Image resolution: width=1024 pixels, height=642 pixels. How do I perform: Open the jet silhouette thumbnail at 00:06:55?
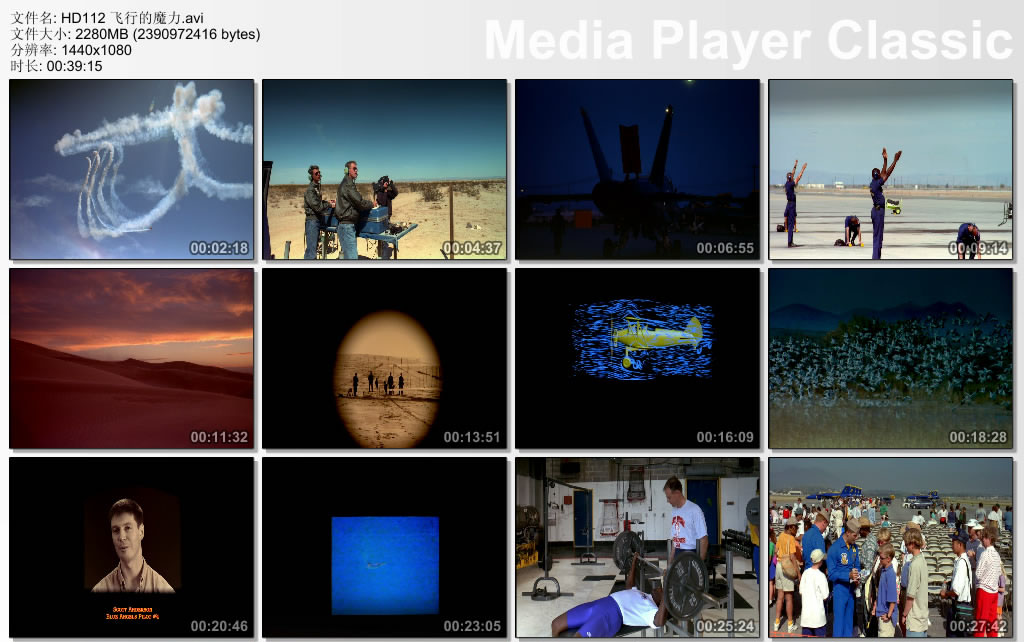637,169
